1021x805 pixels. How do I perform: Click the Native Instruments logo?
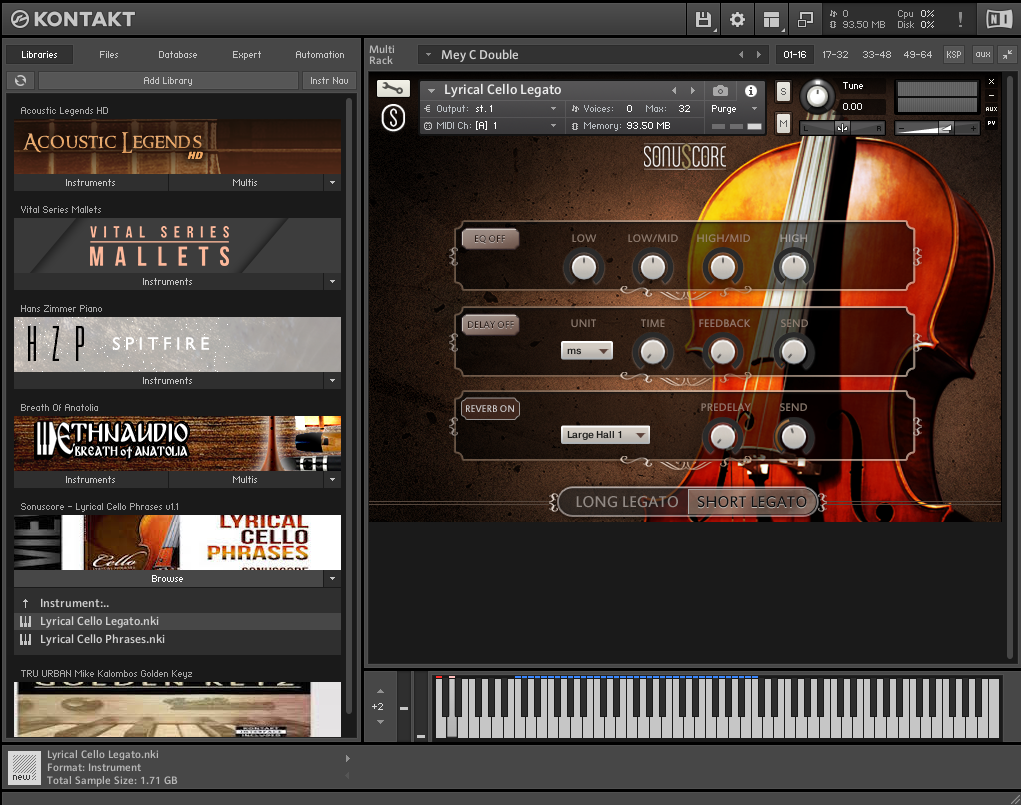tap(999, 20)
